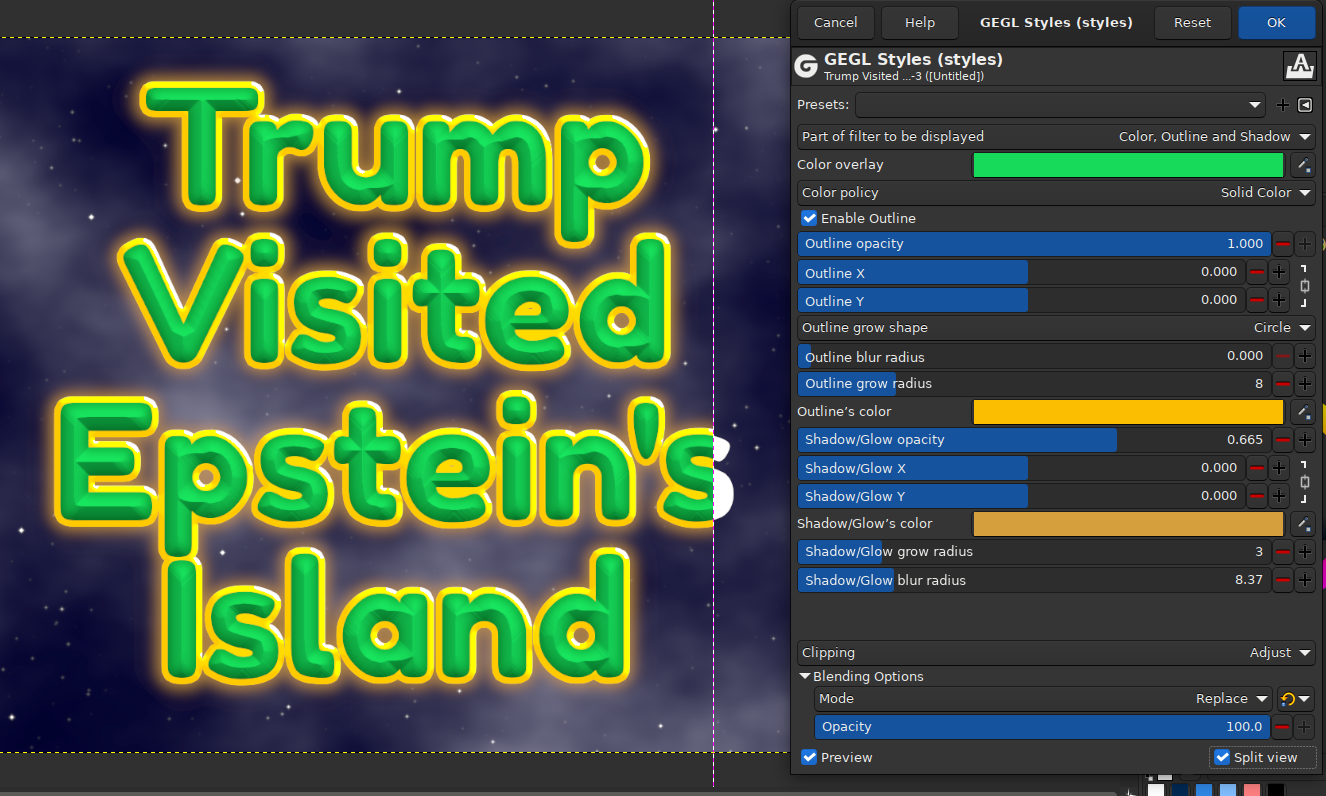Confirm the filter with OK
The image size is (1326, 796).
[x=1276, y=22]
